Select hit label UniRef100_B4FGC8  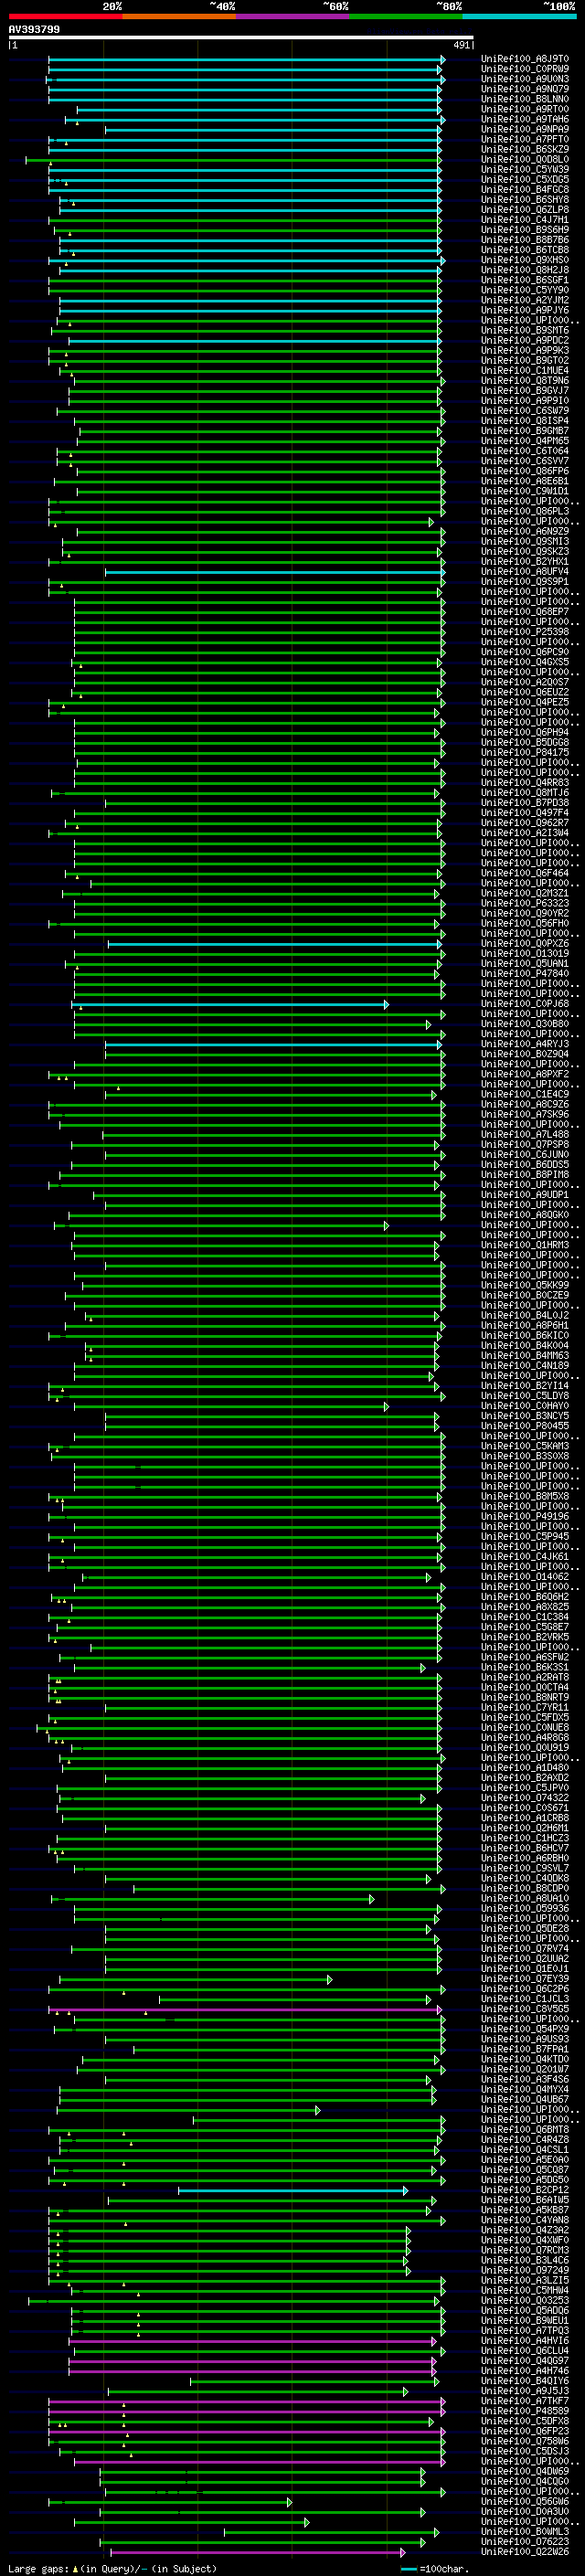525,189
